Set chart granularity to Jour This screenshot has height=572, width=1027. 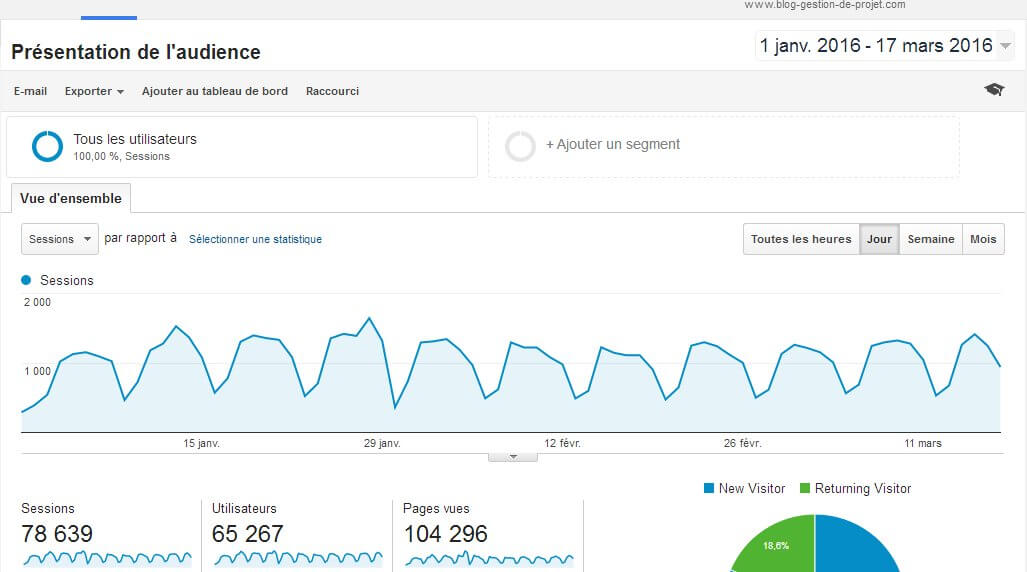(x=879, y=239)
